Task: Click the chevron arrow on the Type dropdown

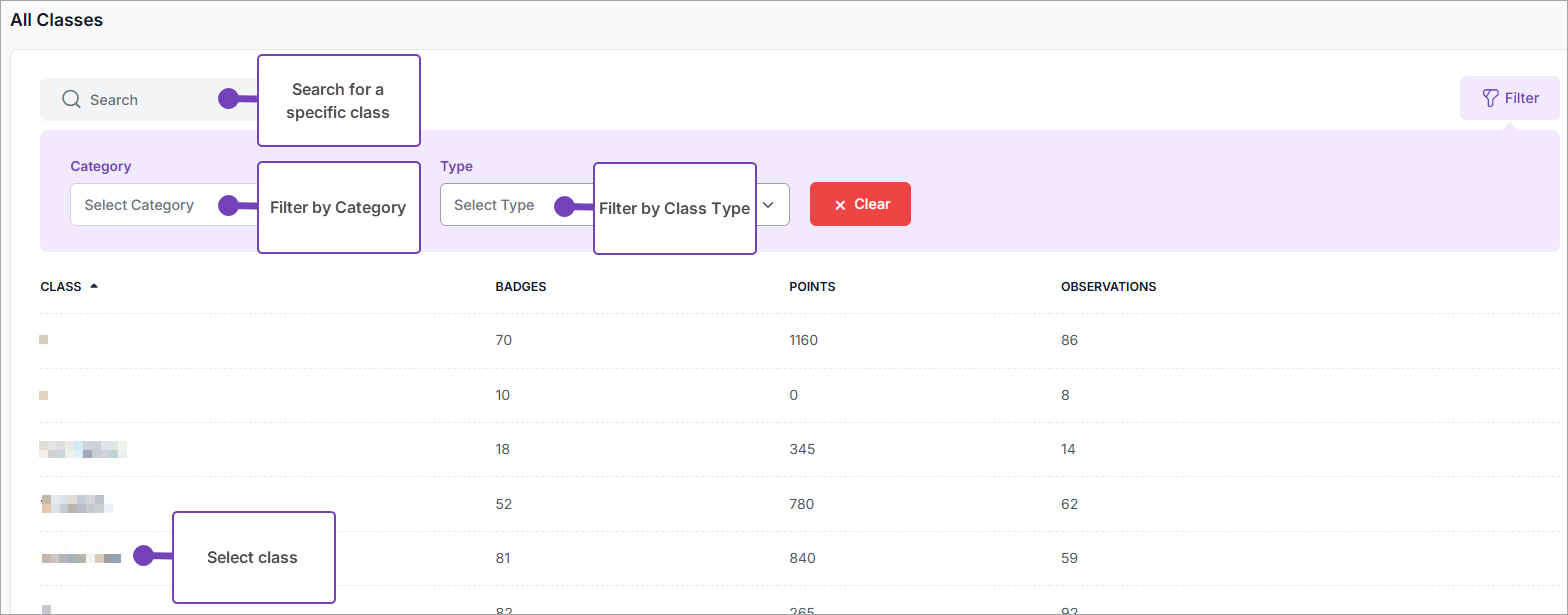Action: coord(768,204)
